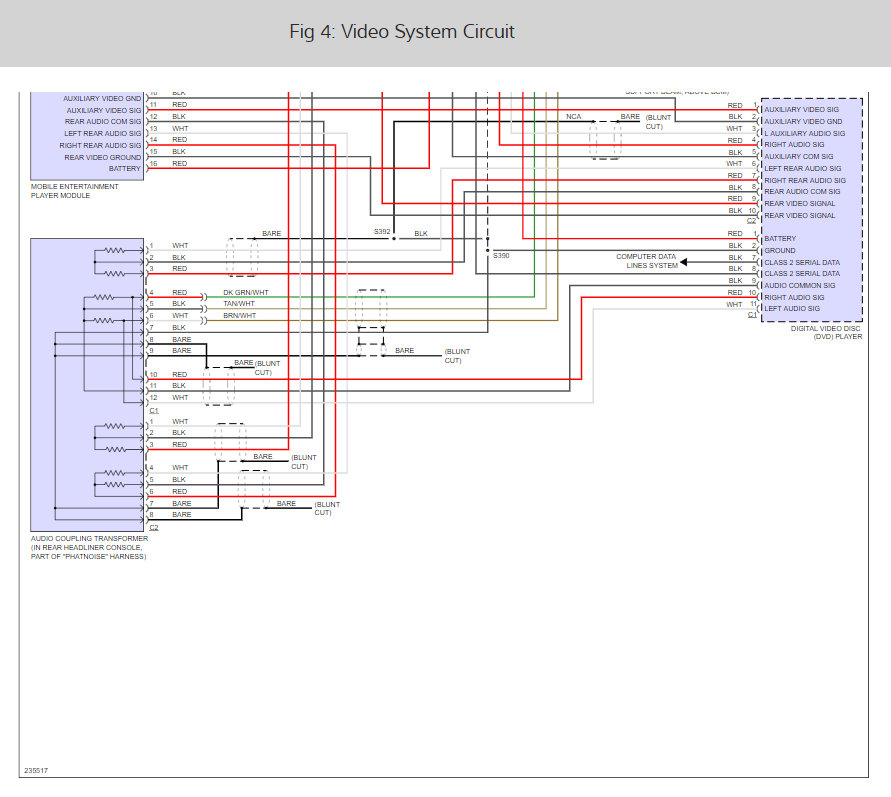
Task: Click splice label S390
Action: tap(501, 256)
